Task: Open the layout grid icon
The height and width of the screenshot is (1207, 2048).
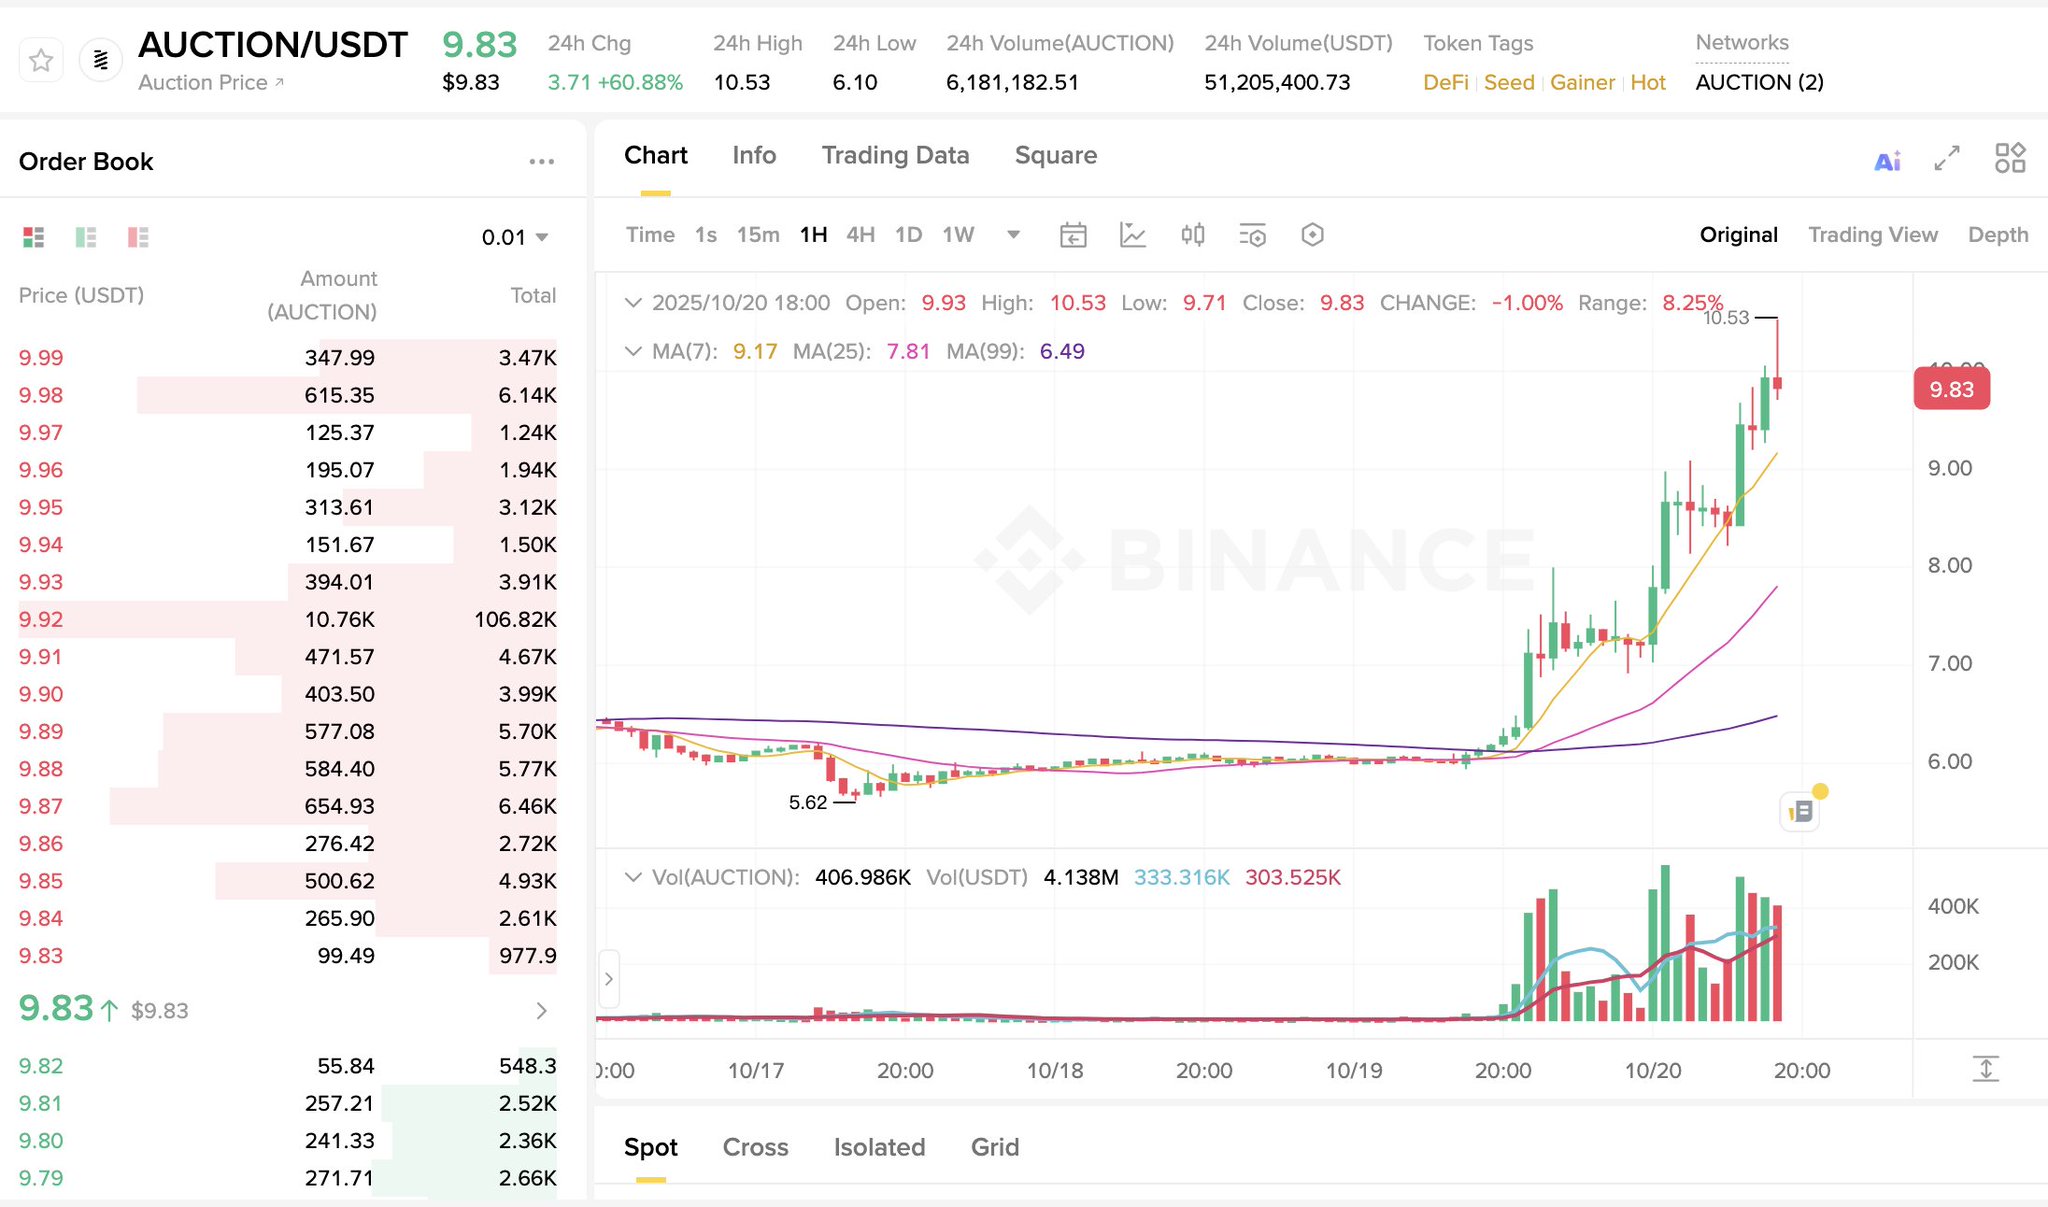Action: 2009,158
